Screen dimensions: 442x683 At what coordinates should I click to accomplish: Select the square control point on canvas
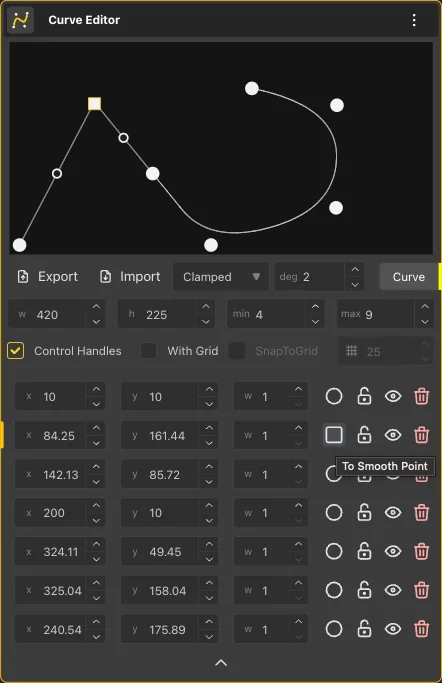click(x=94, y=104)
